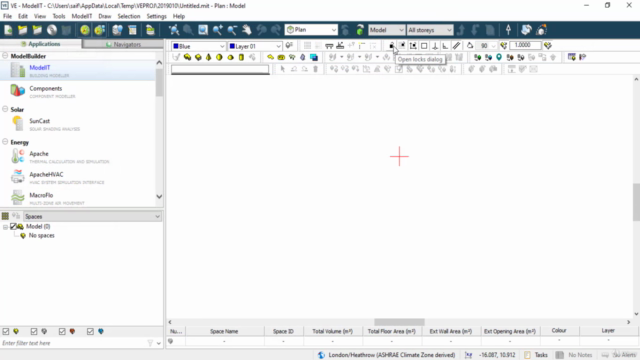Click the Total Floor Area column header
The width and height of the screenshot is (640, 360).
pos(391,331)
